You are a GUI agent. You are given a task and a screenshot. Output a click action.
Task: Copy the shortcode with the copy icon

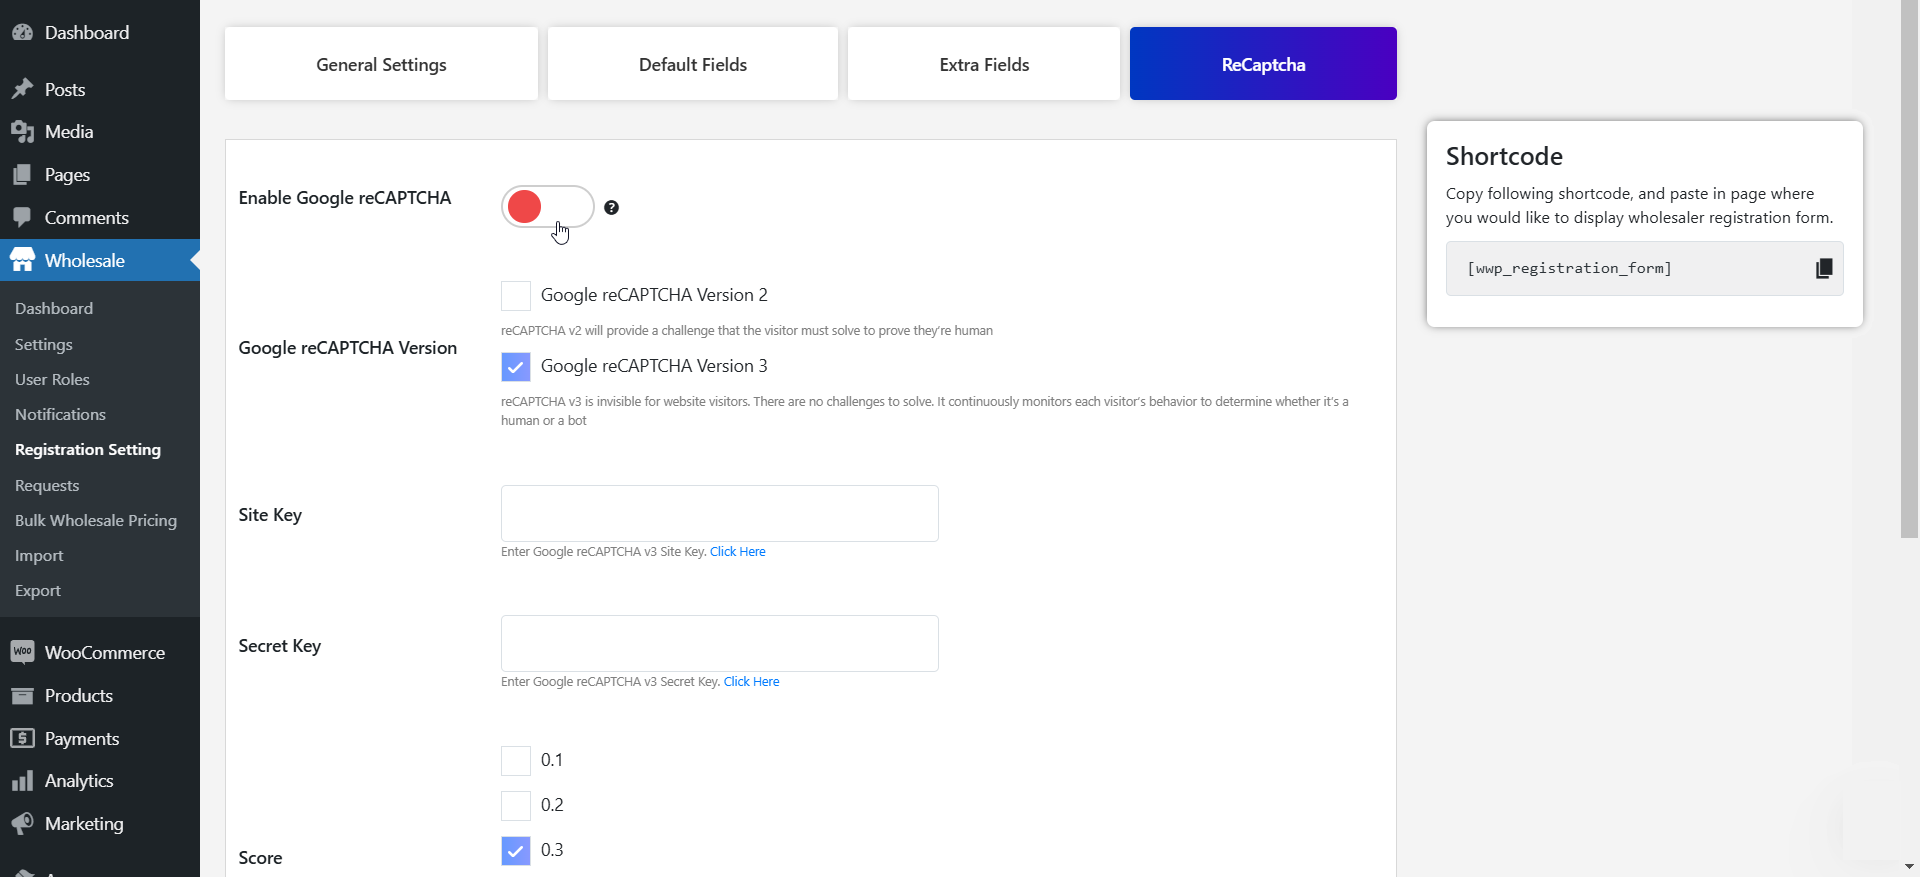[1824, 268]
